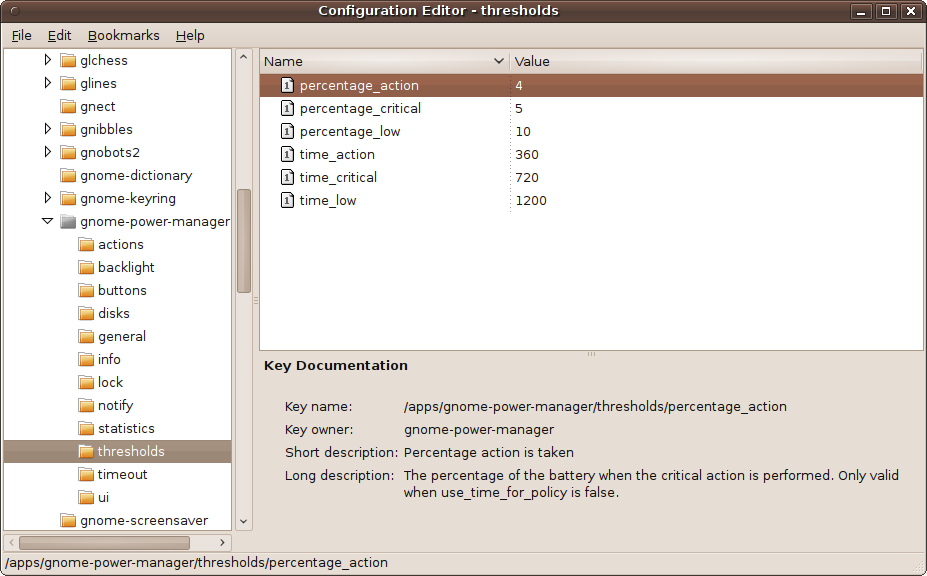Expand the gnobots2 tree node
Viewport: 927px width, 576px height.
click(48, 152)
